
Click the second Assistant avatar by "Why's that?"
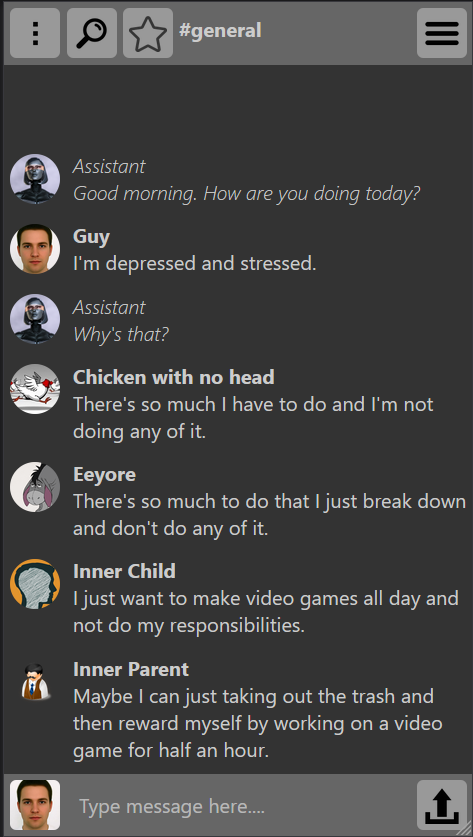(35, 319)
